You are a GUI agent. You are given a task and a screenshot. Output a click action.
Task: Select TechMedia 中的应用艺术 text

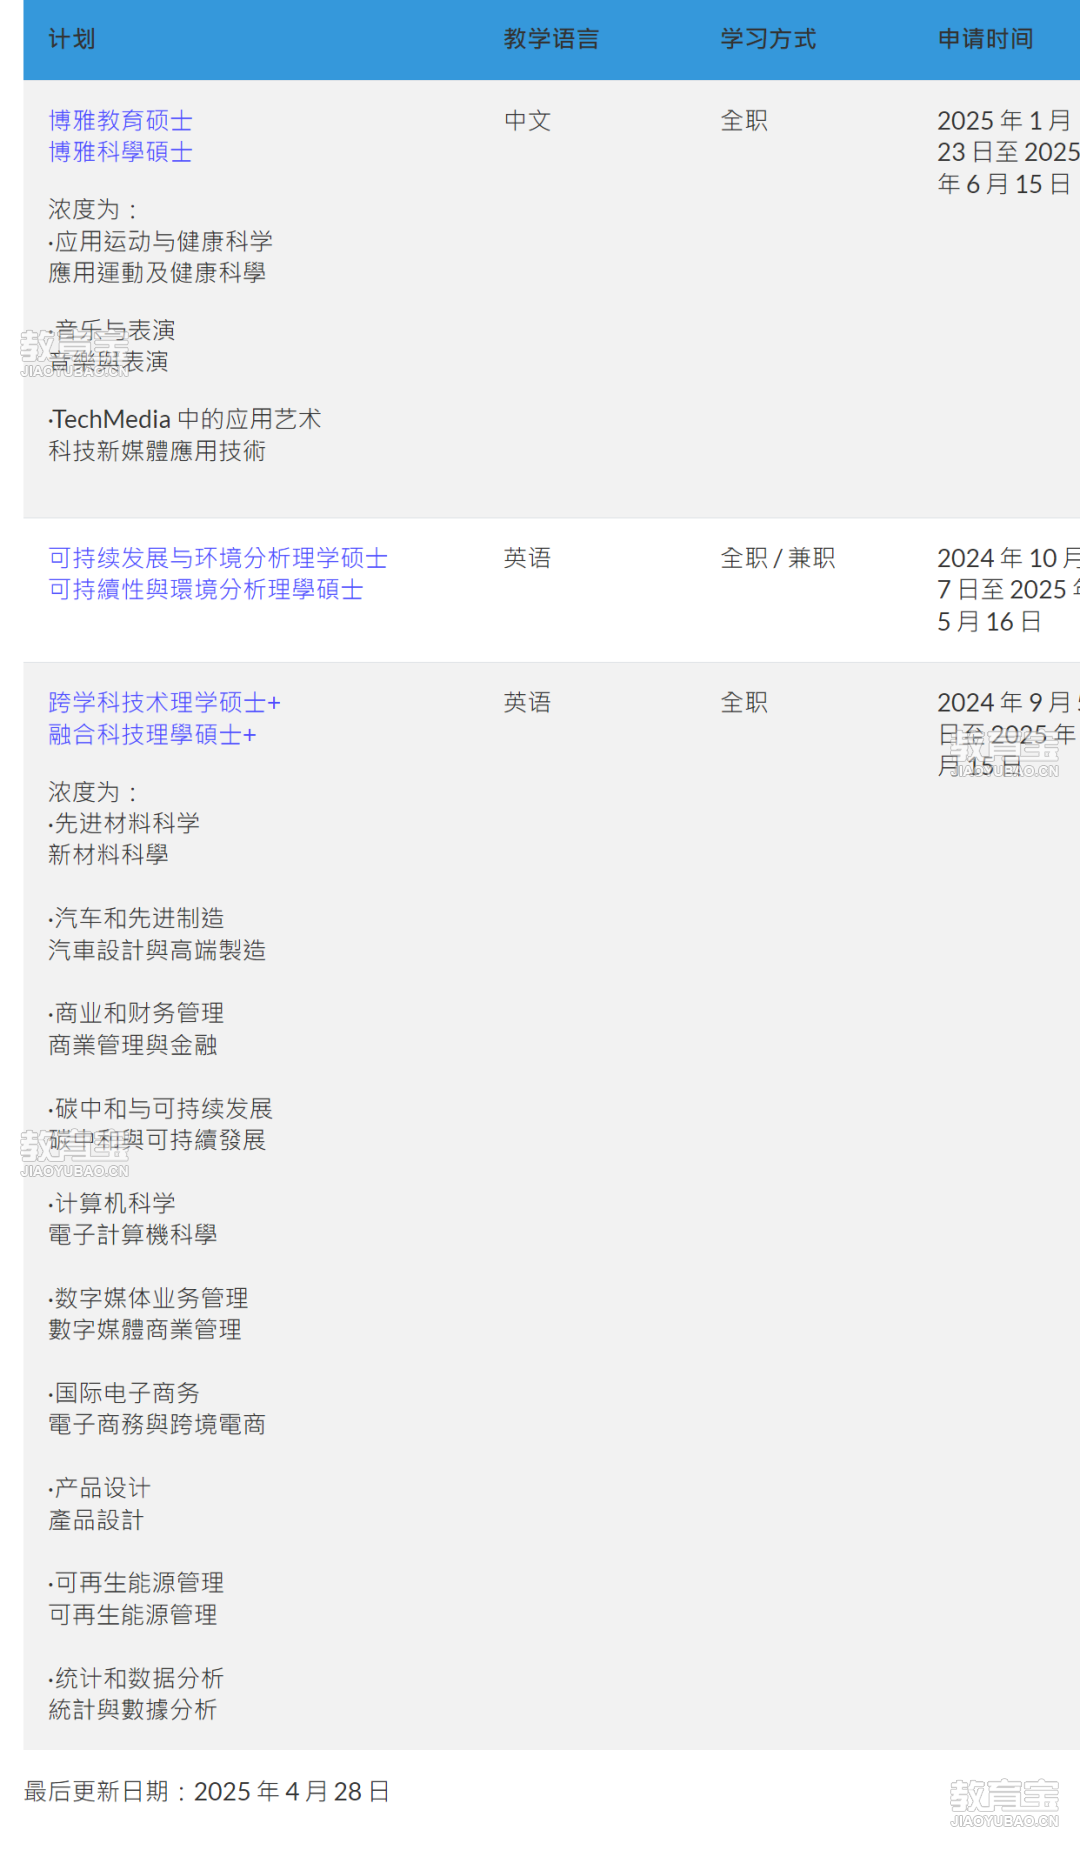click(186, 420)
